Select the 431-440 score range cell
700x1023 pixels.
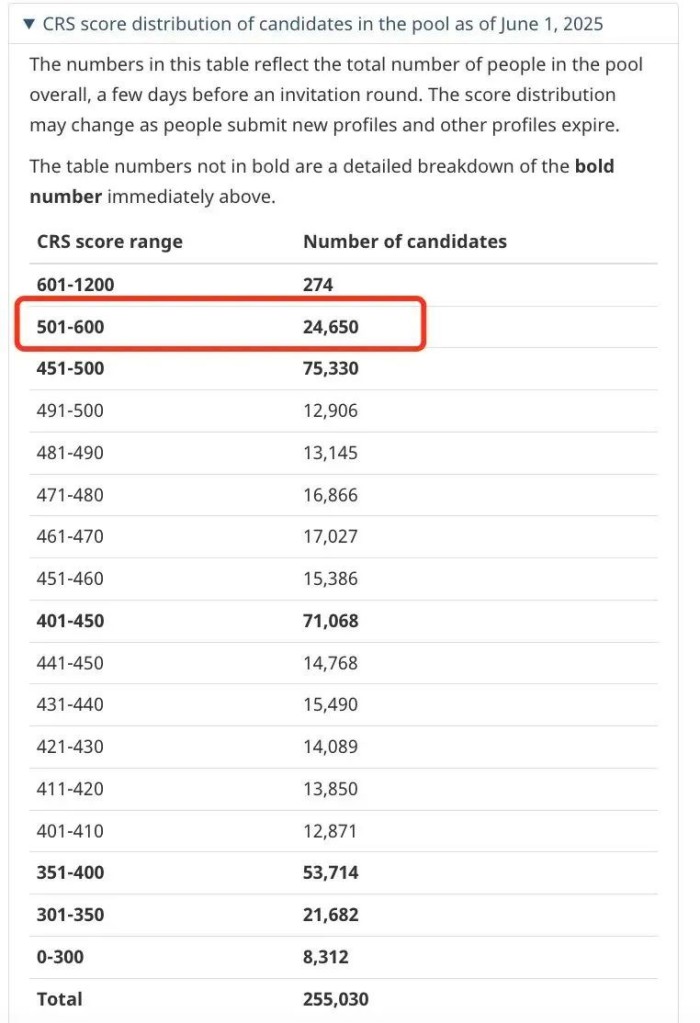click(70, 704)
